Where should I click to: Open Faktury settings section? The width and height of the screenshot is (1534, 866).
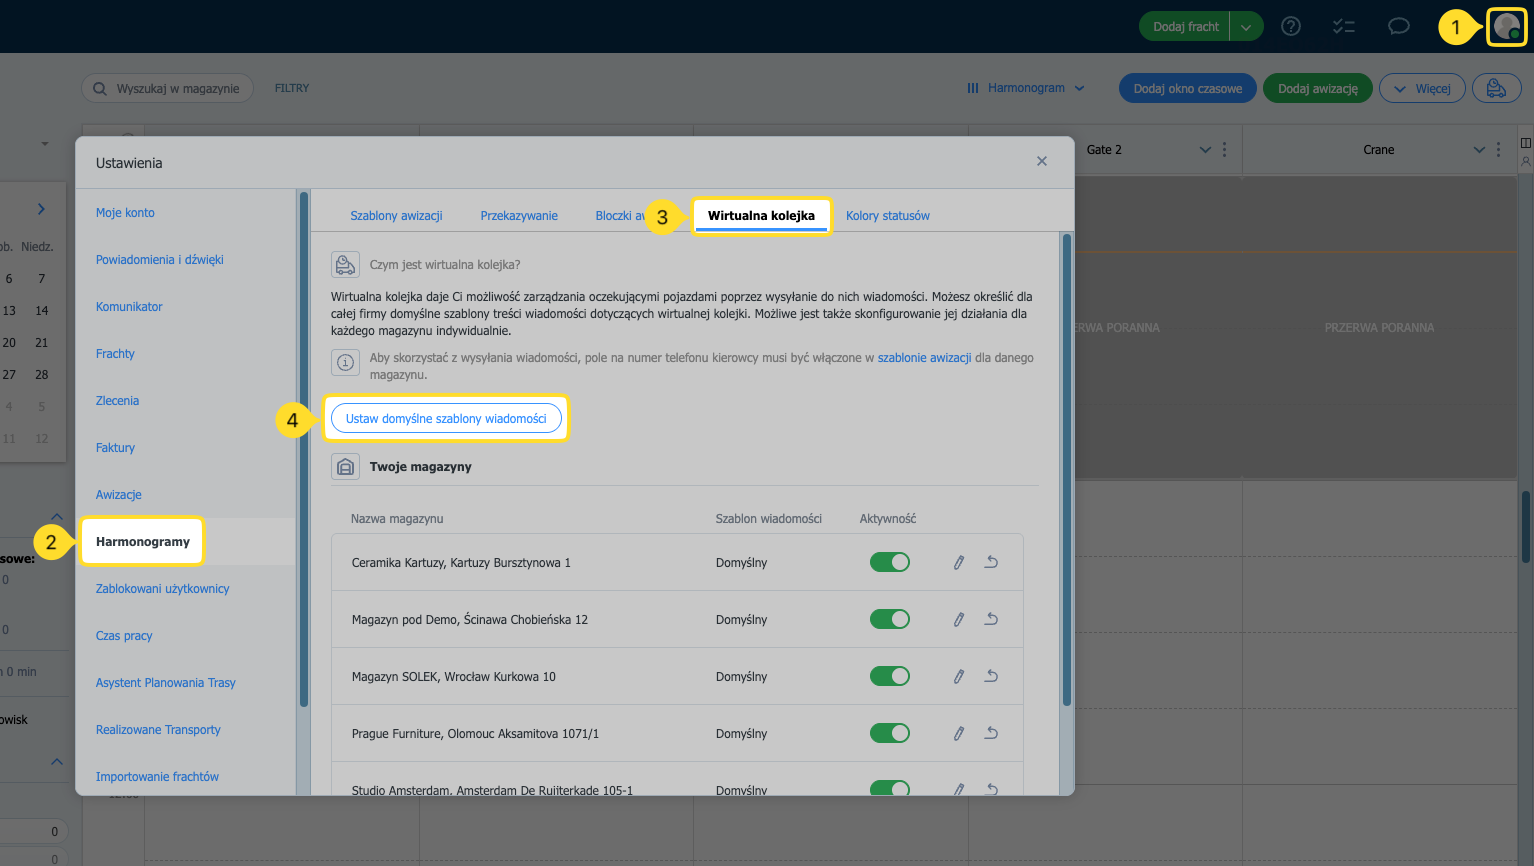point(115,448)
